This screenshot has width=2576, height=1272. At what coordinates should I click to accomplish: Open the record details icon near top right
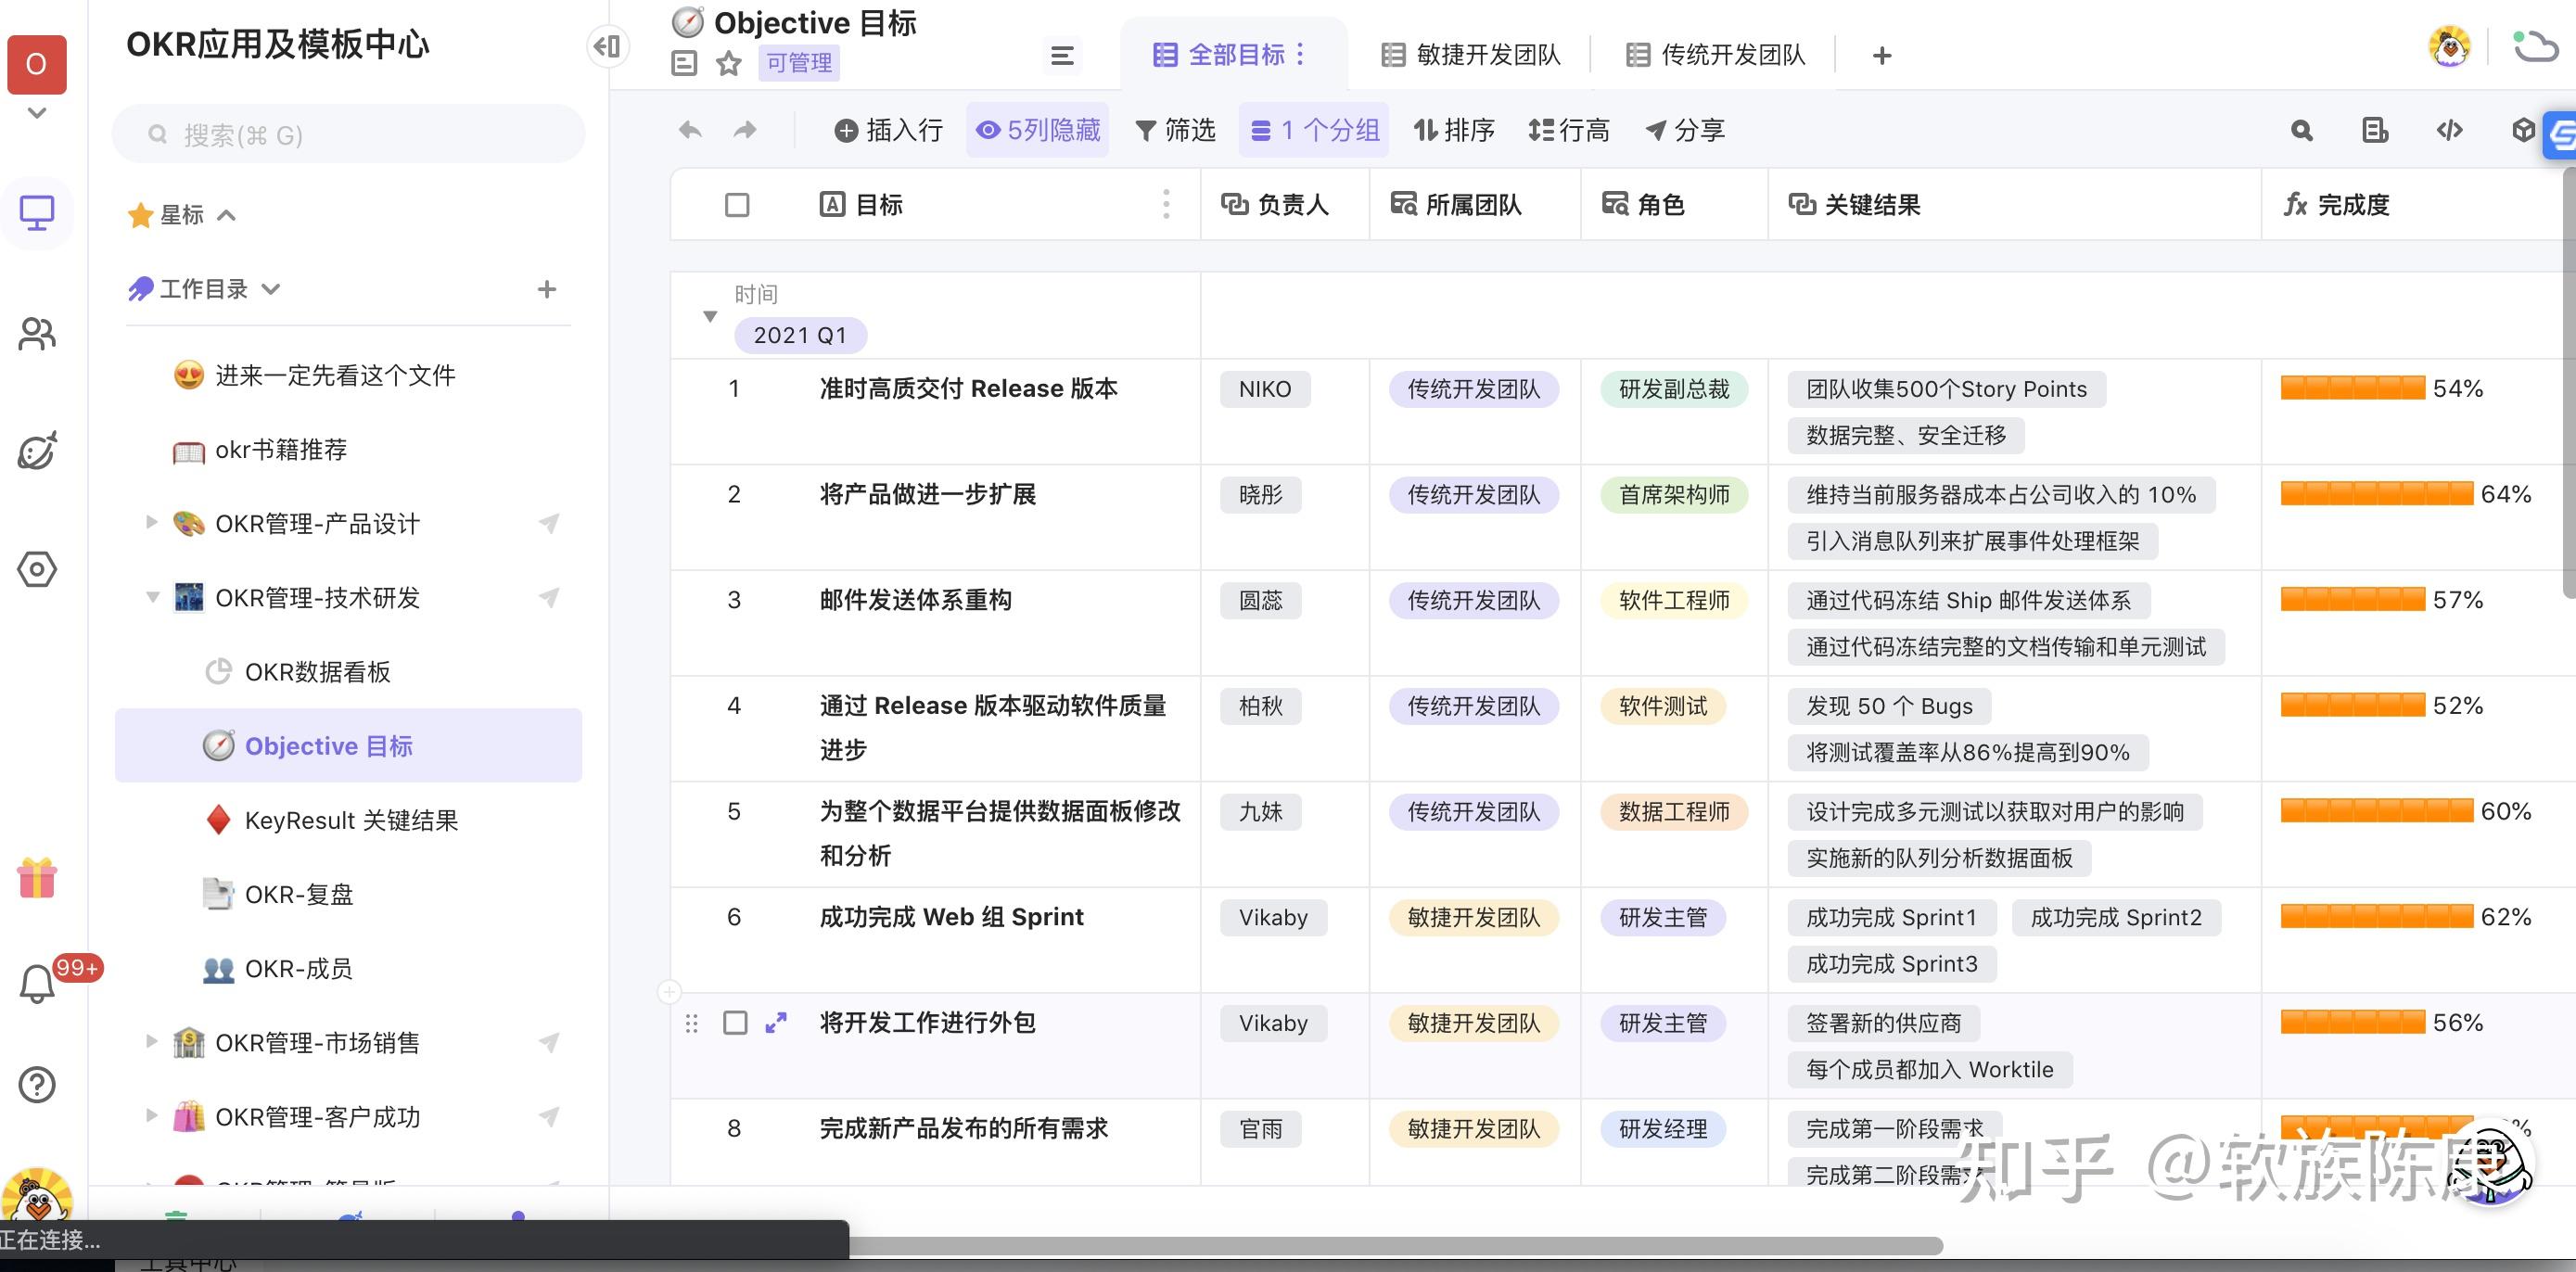[2374, 130]
